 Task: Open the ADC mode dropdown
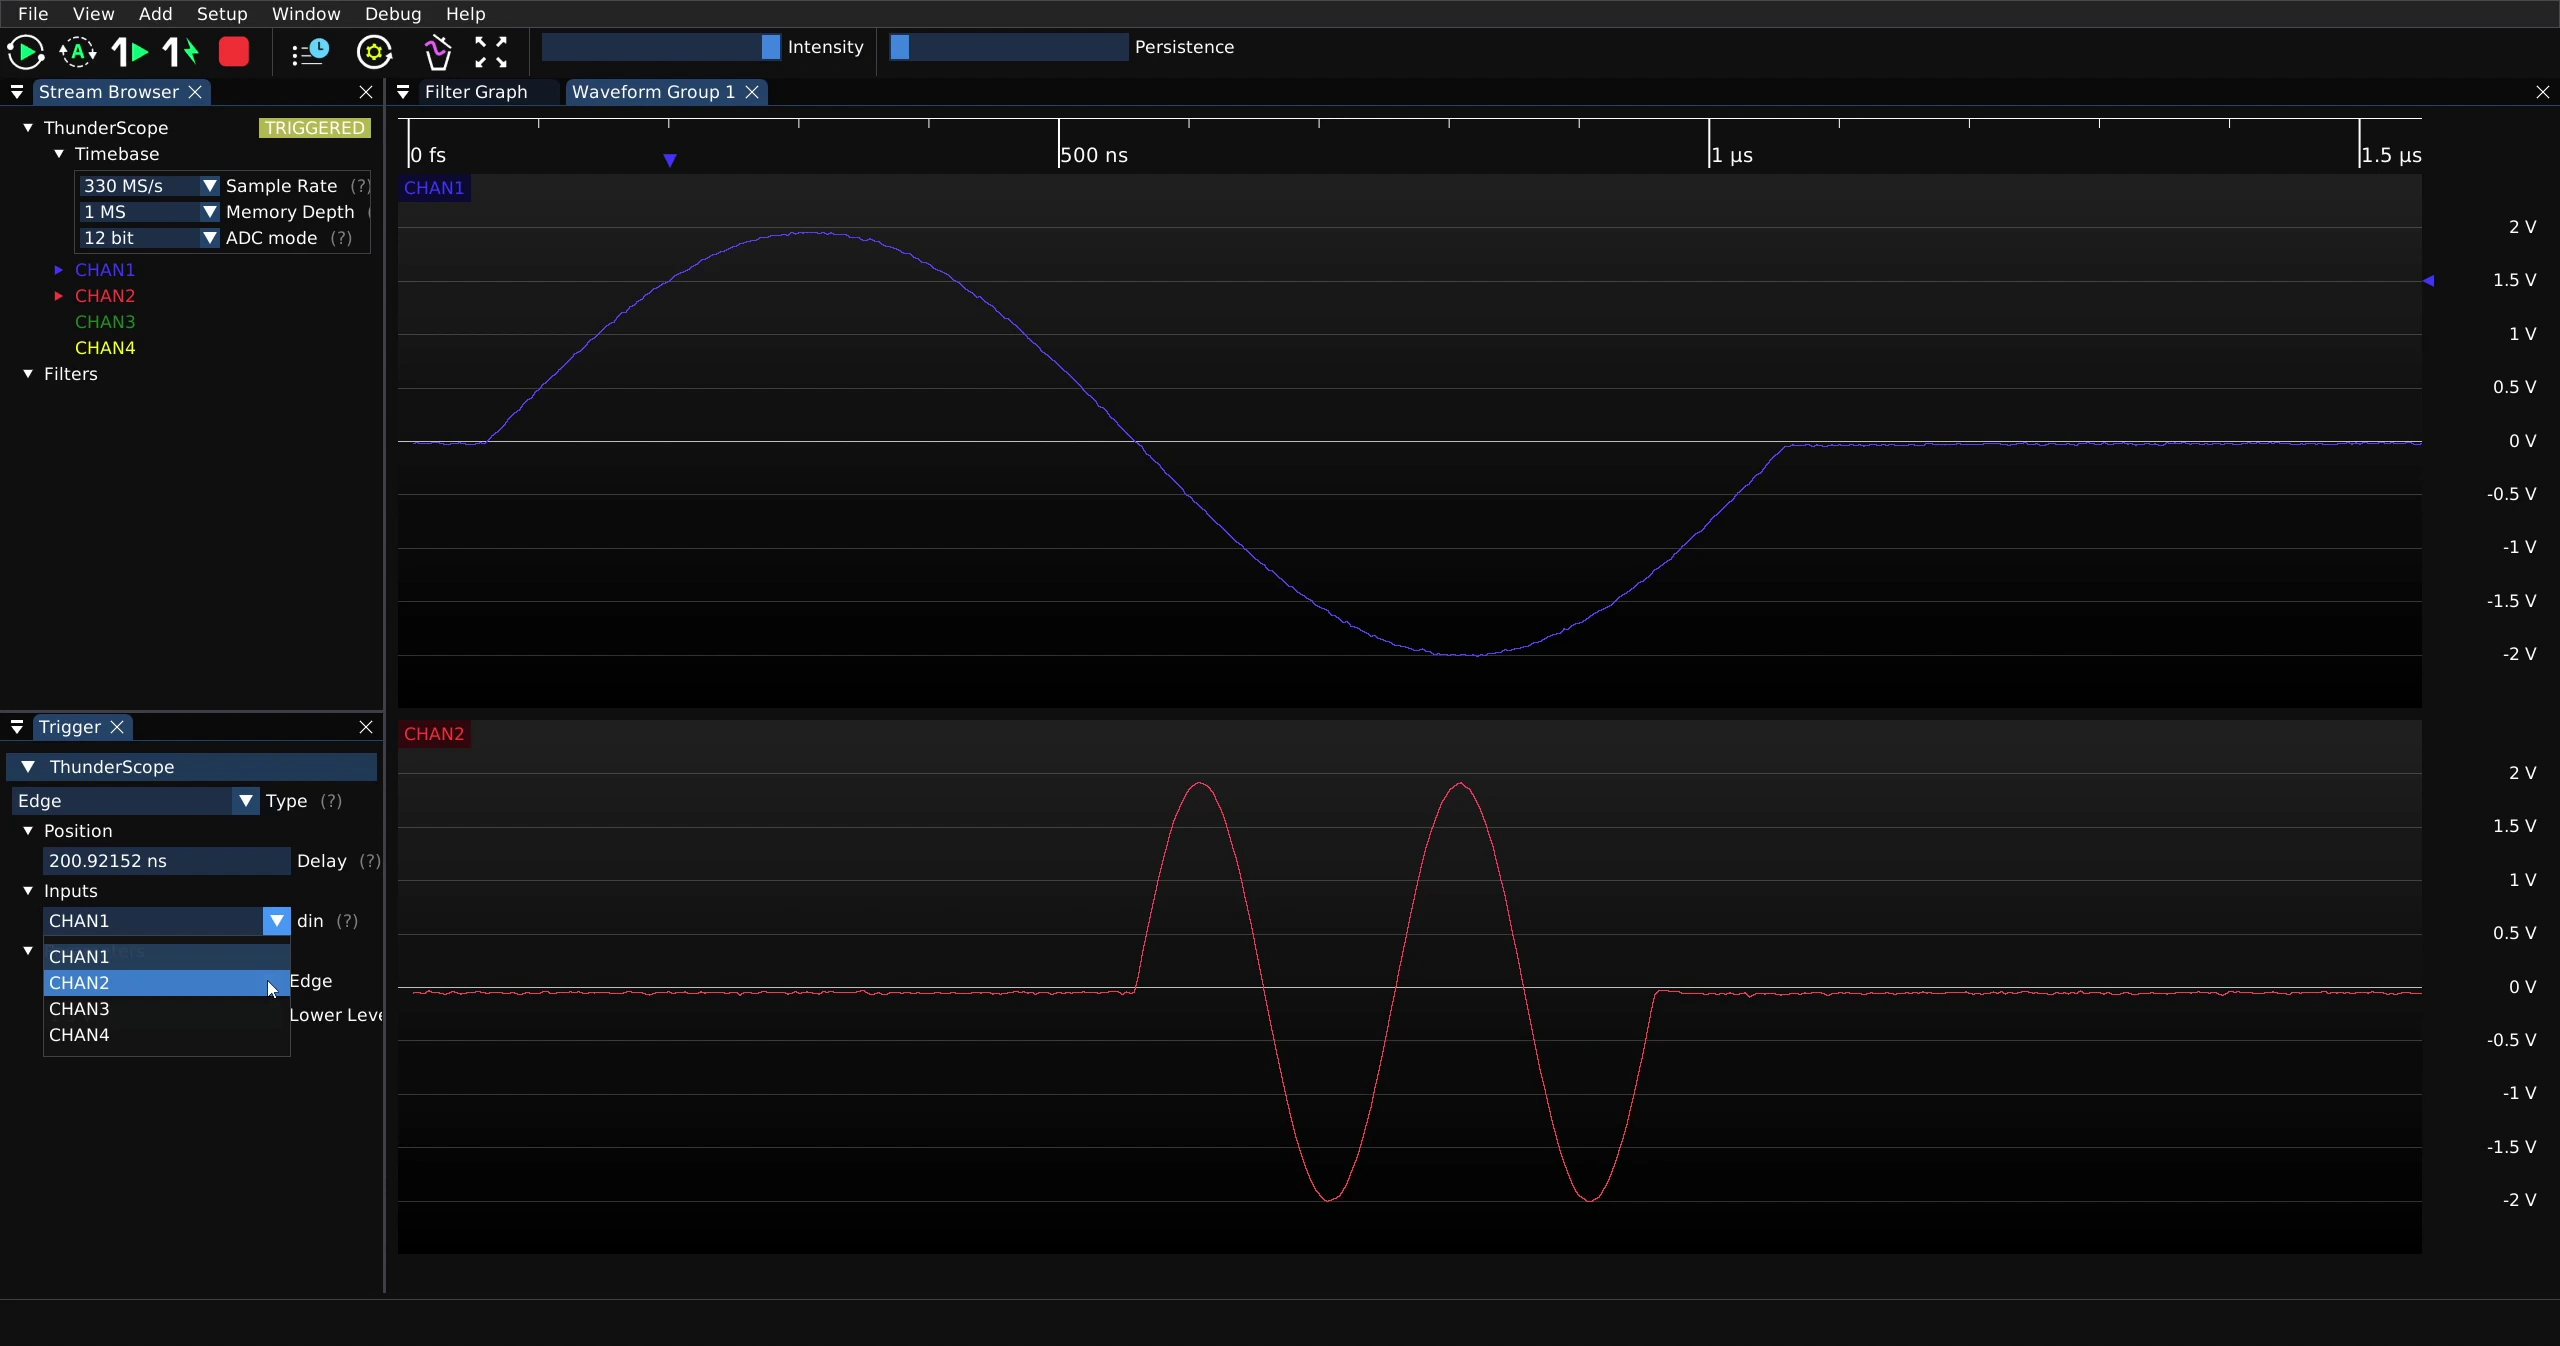[148, 238]
